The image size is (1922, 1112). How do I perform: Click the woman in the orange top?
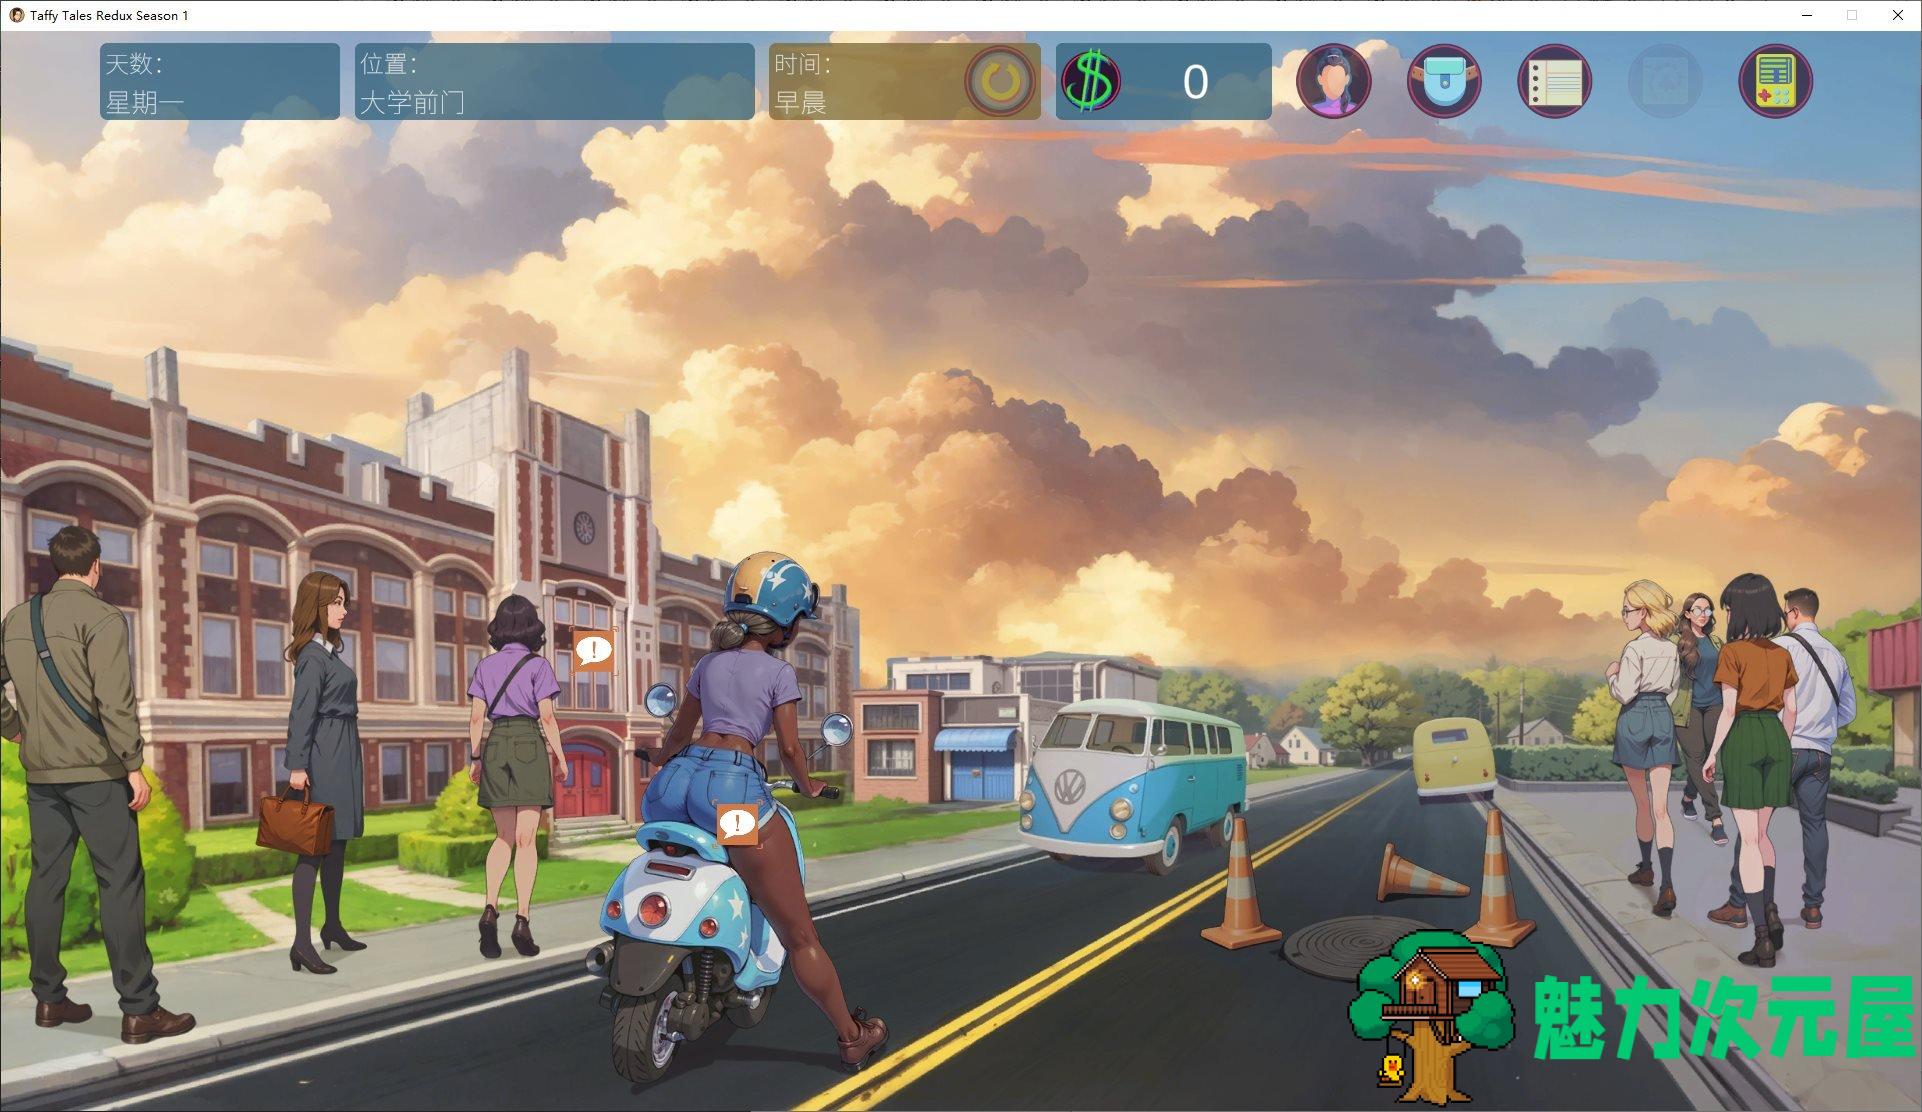[x=1752, y=765]
